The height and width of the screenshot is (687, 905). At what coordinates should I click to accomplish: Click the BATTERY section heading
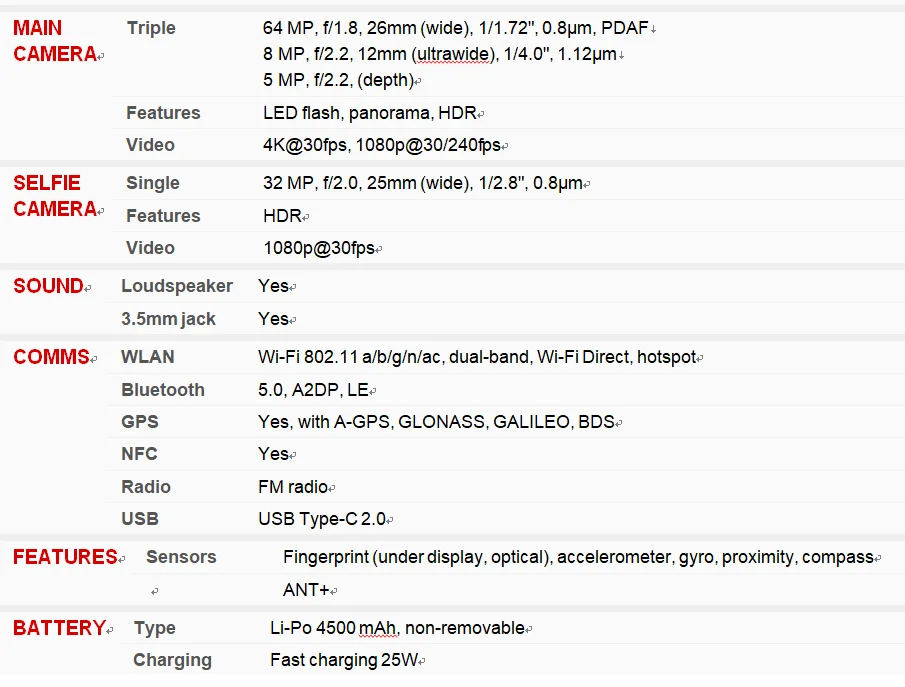coord(59,628)
